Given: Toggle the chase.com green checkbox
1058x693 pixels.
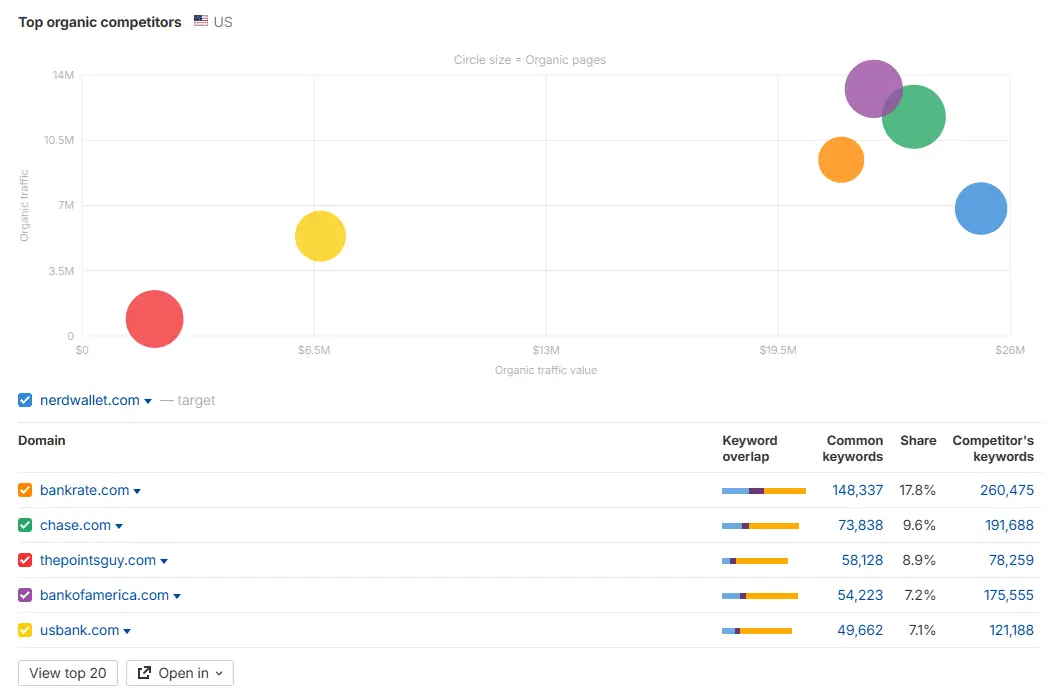Looking at the screenshot, I should [x=25, y=525].
